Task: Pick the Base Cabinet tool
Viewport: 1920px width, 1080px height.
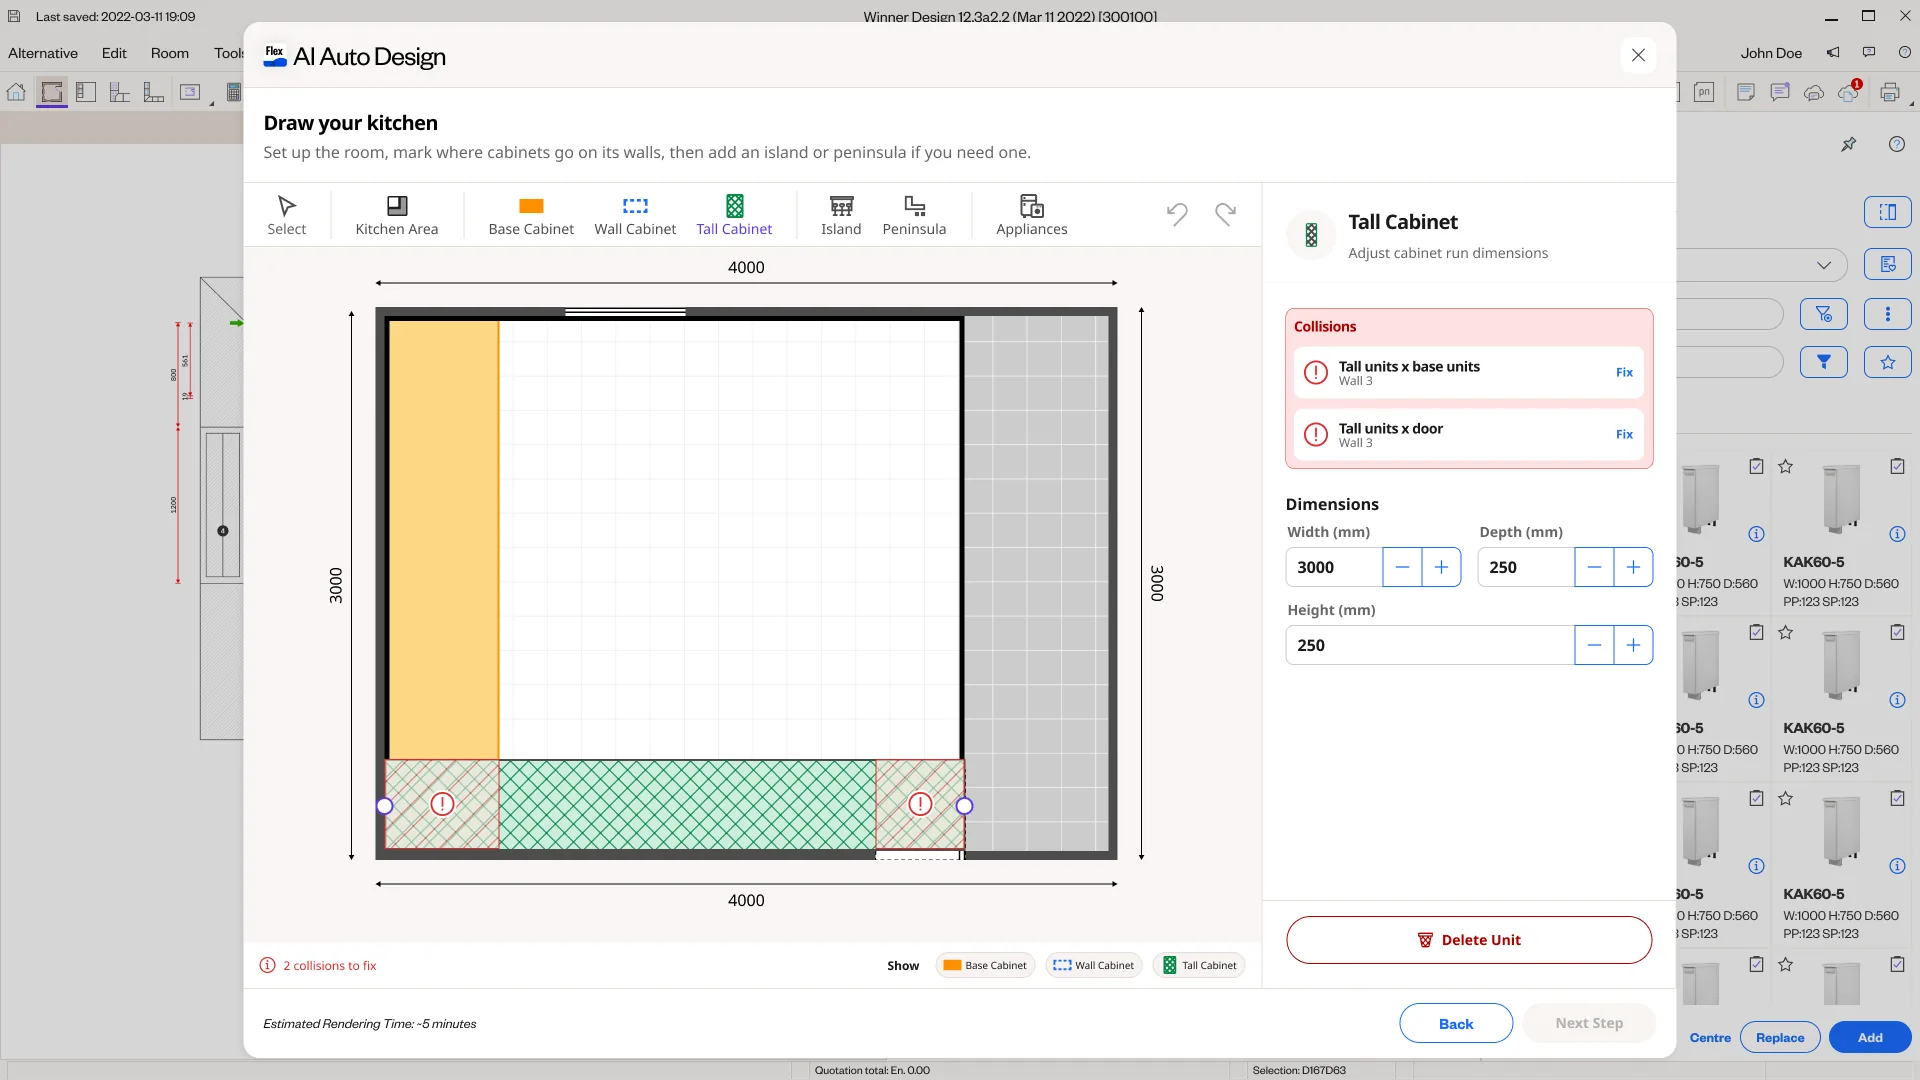Action: (531, 215)
